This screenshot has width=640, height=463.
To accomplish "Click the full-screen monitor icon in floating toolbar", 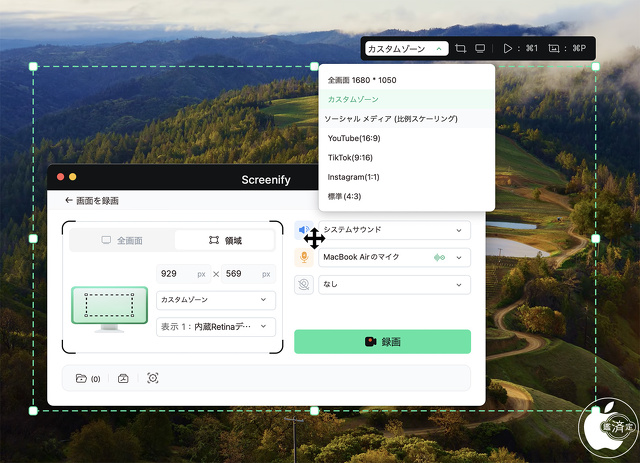I will pos(480,48).
